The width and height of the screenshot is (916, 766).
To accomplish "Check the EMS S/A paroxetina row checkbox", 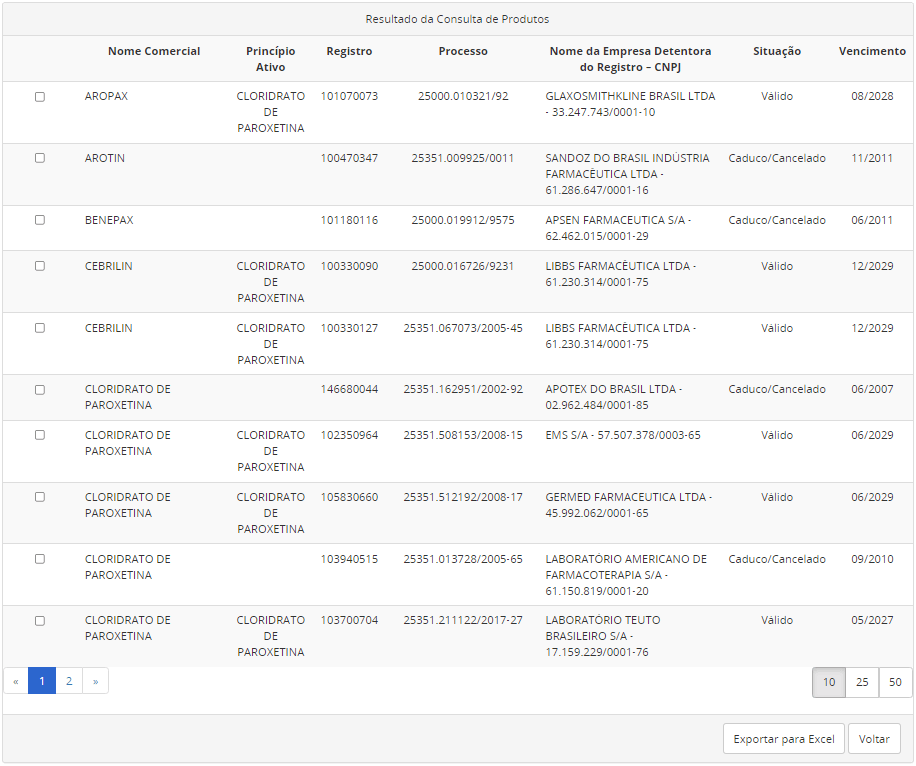I will point(40,435).
